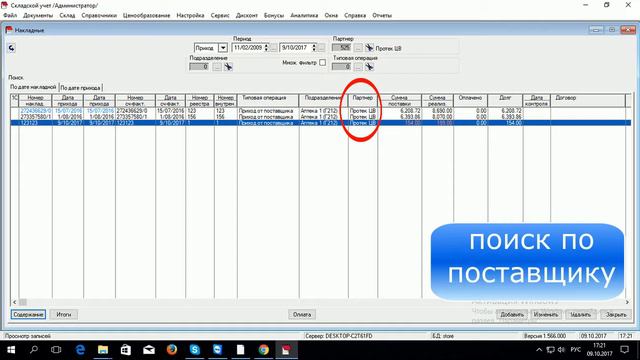Open the blank document icon on the taskbar

pos(240,350)
